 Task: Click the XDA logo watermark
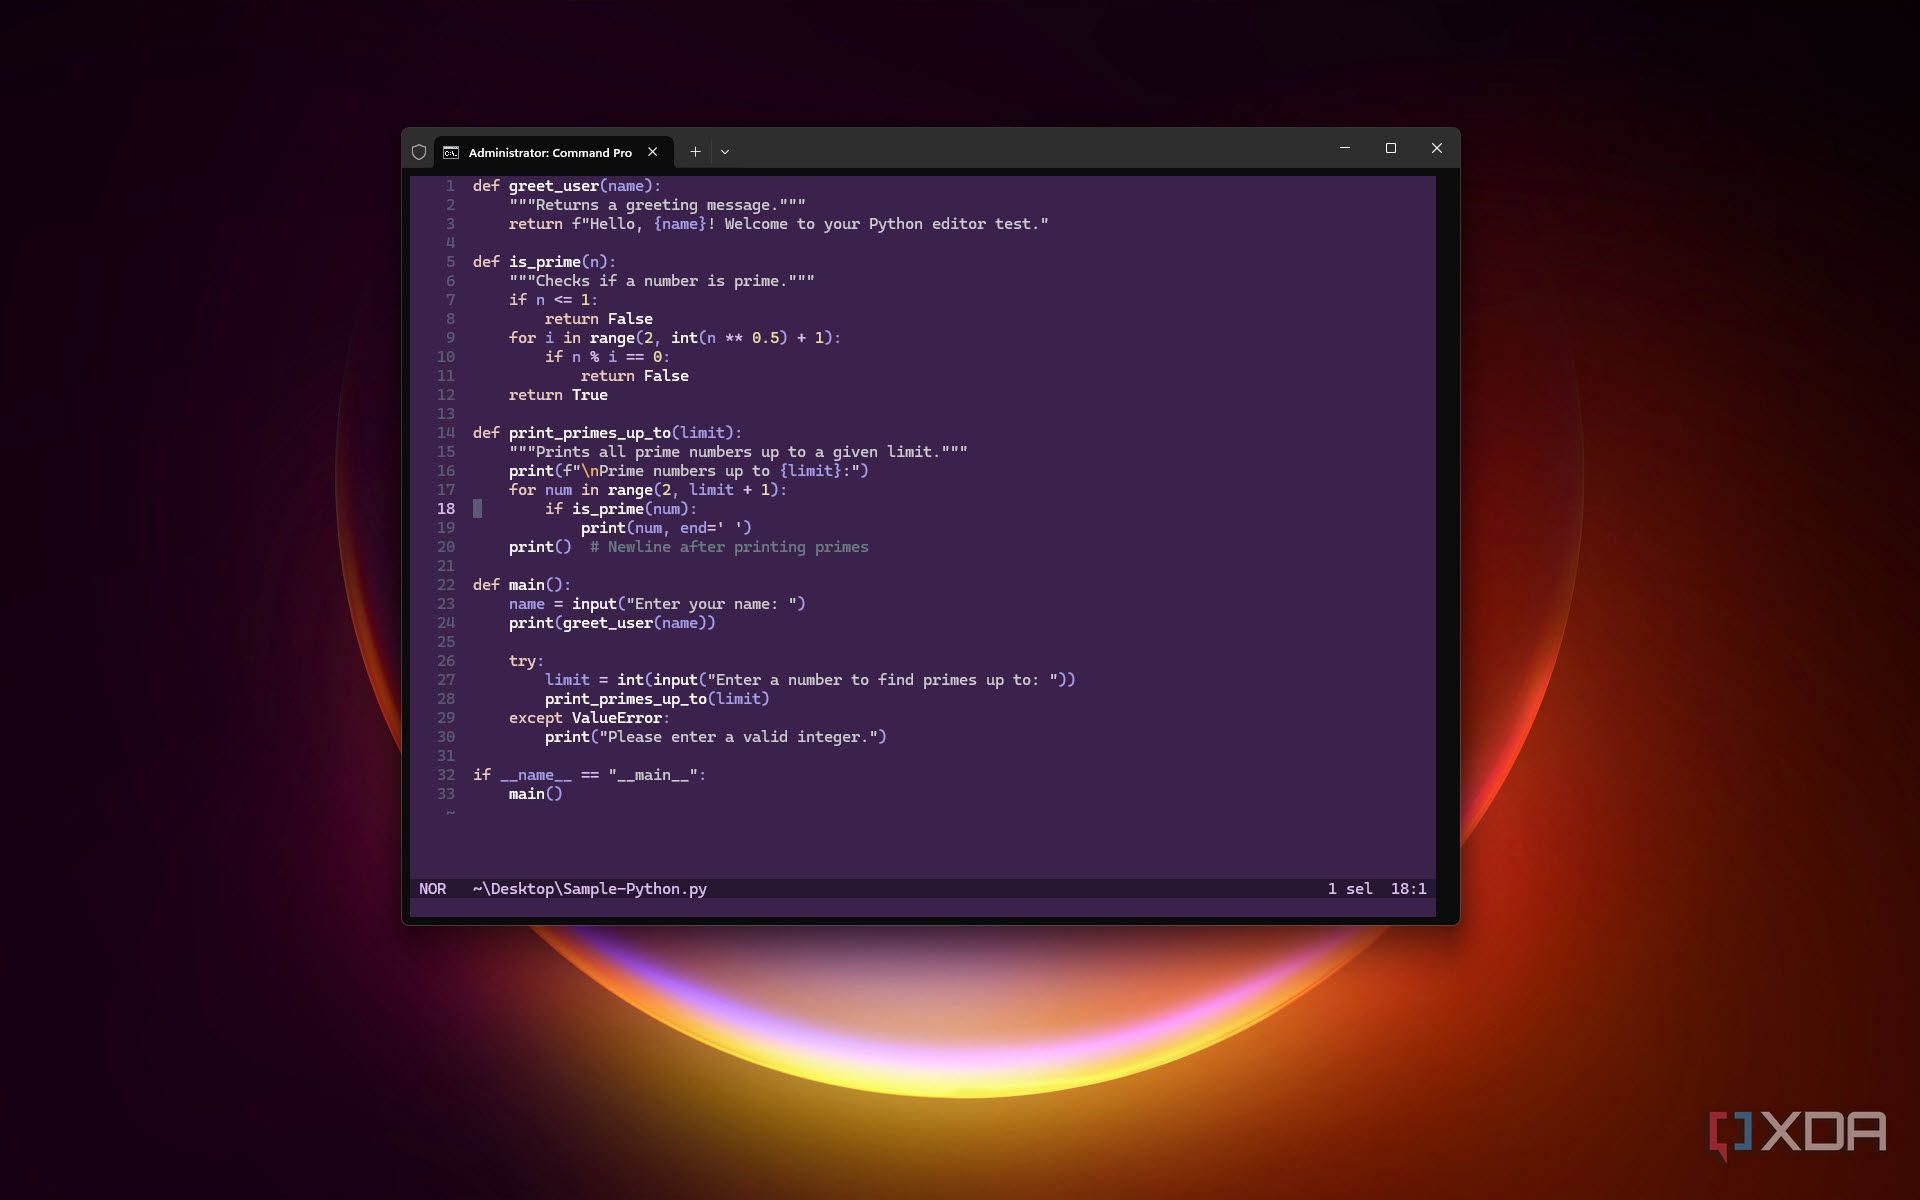click(1797, 1133)
